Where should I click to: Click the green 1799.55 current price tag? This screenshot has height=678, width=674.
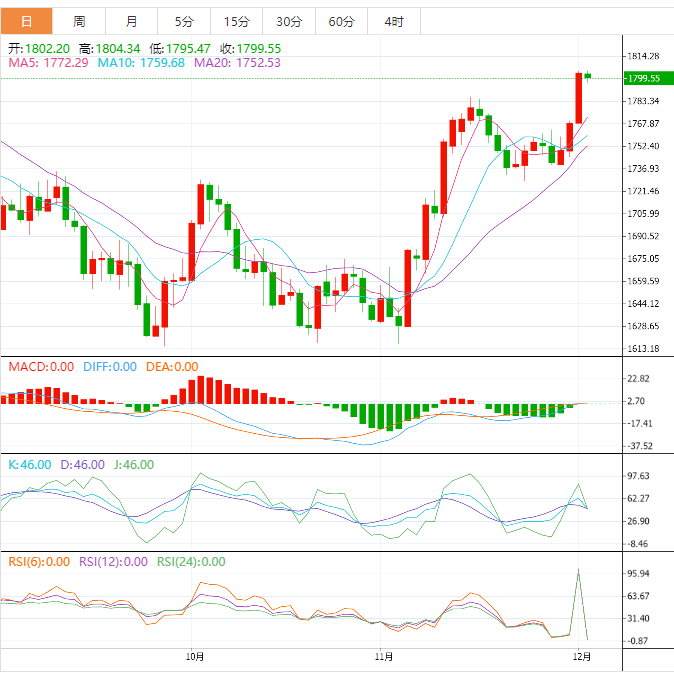pos(648,78)
